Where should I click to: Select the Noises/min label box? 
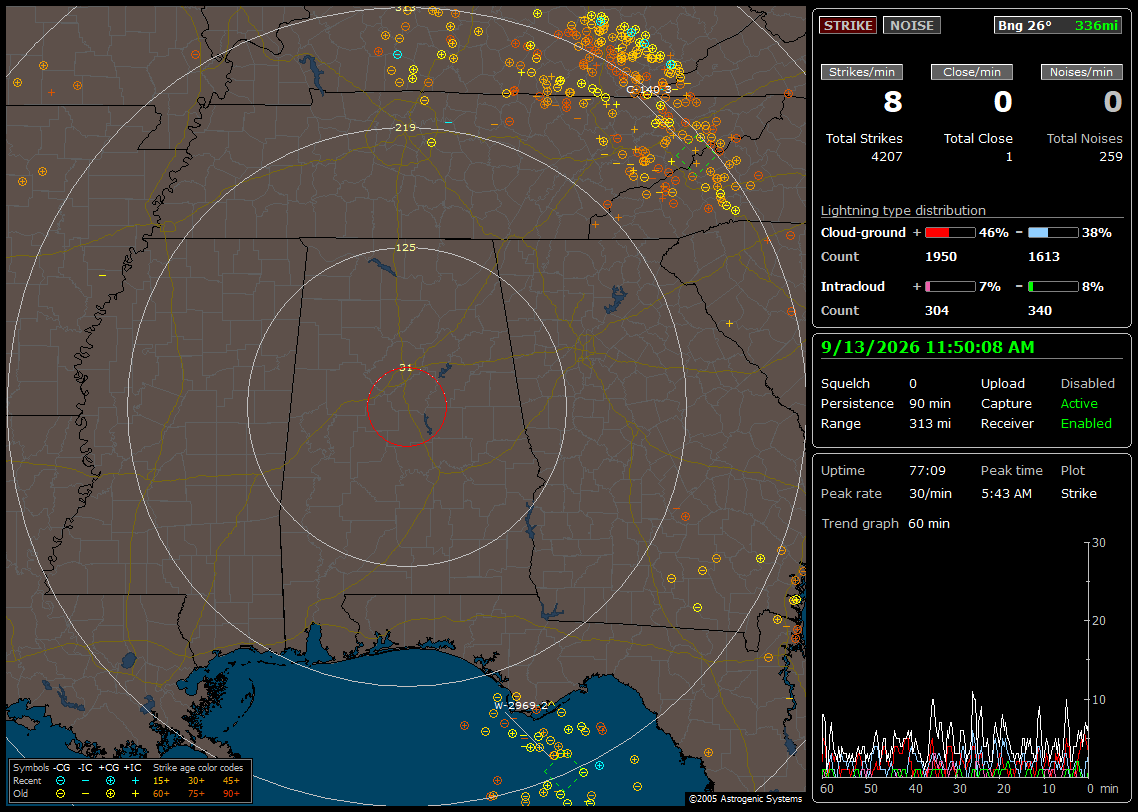coord(1081,72)
